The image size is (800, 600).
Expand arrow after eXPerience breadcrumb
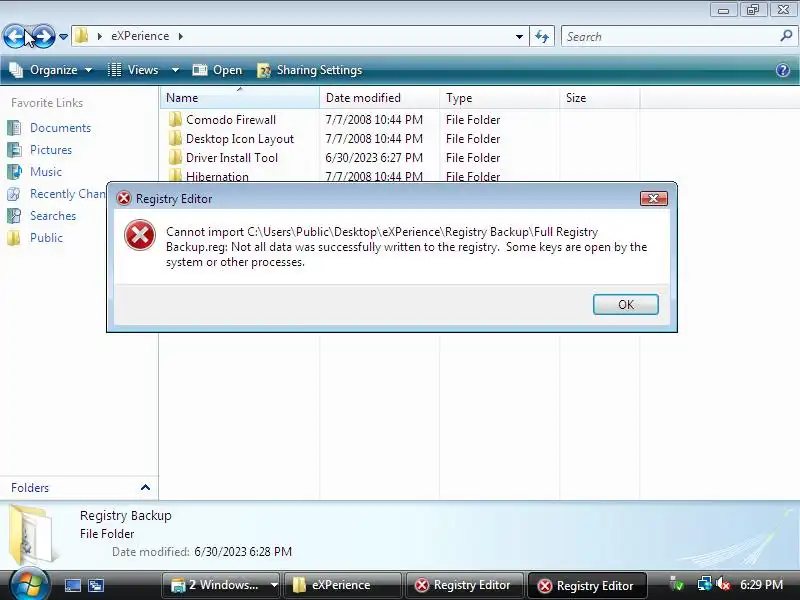coord(181,36)
